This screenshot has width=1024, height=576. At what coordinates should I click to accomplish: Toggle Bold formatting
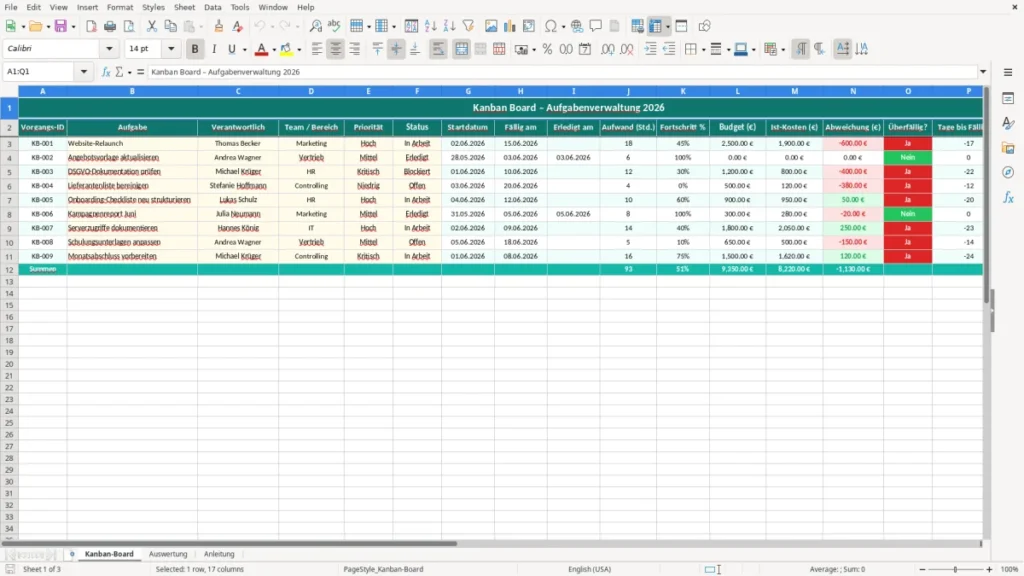pos(195,49)
